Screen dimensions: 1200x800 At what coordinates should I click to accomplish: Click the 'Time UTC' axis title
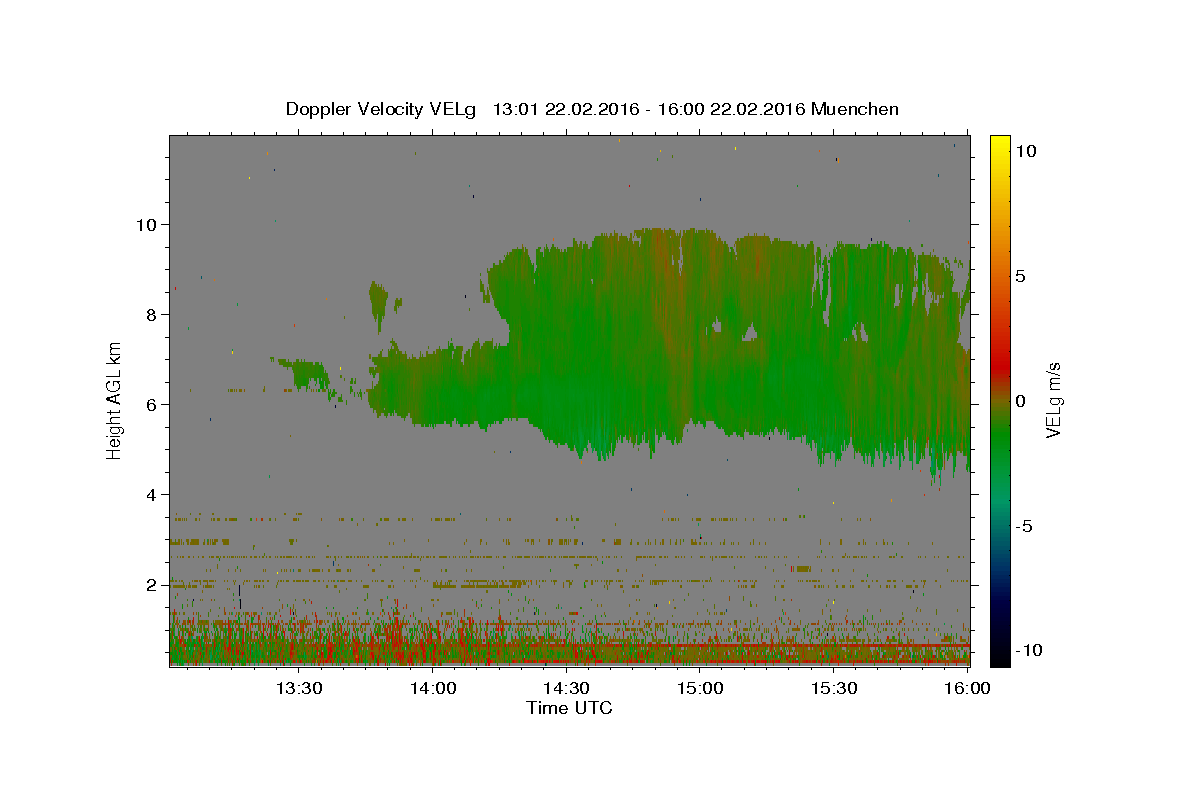[569, 708]
